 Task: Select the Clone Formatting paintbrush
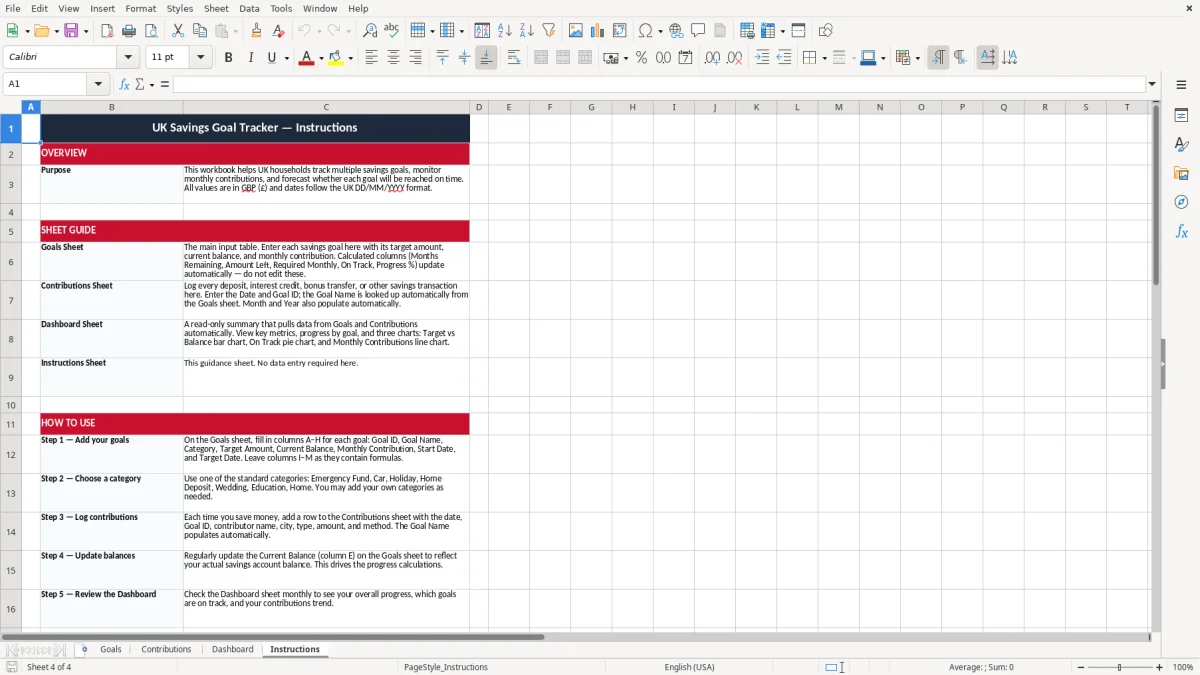pyautogui.click(x=256, y=31)
